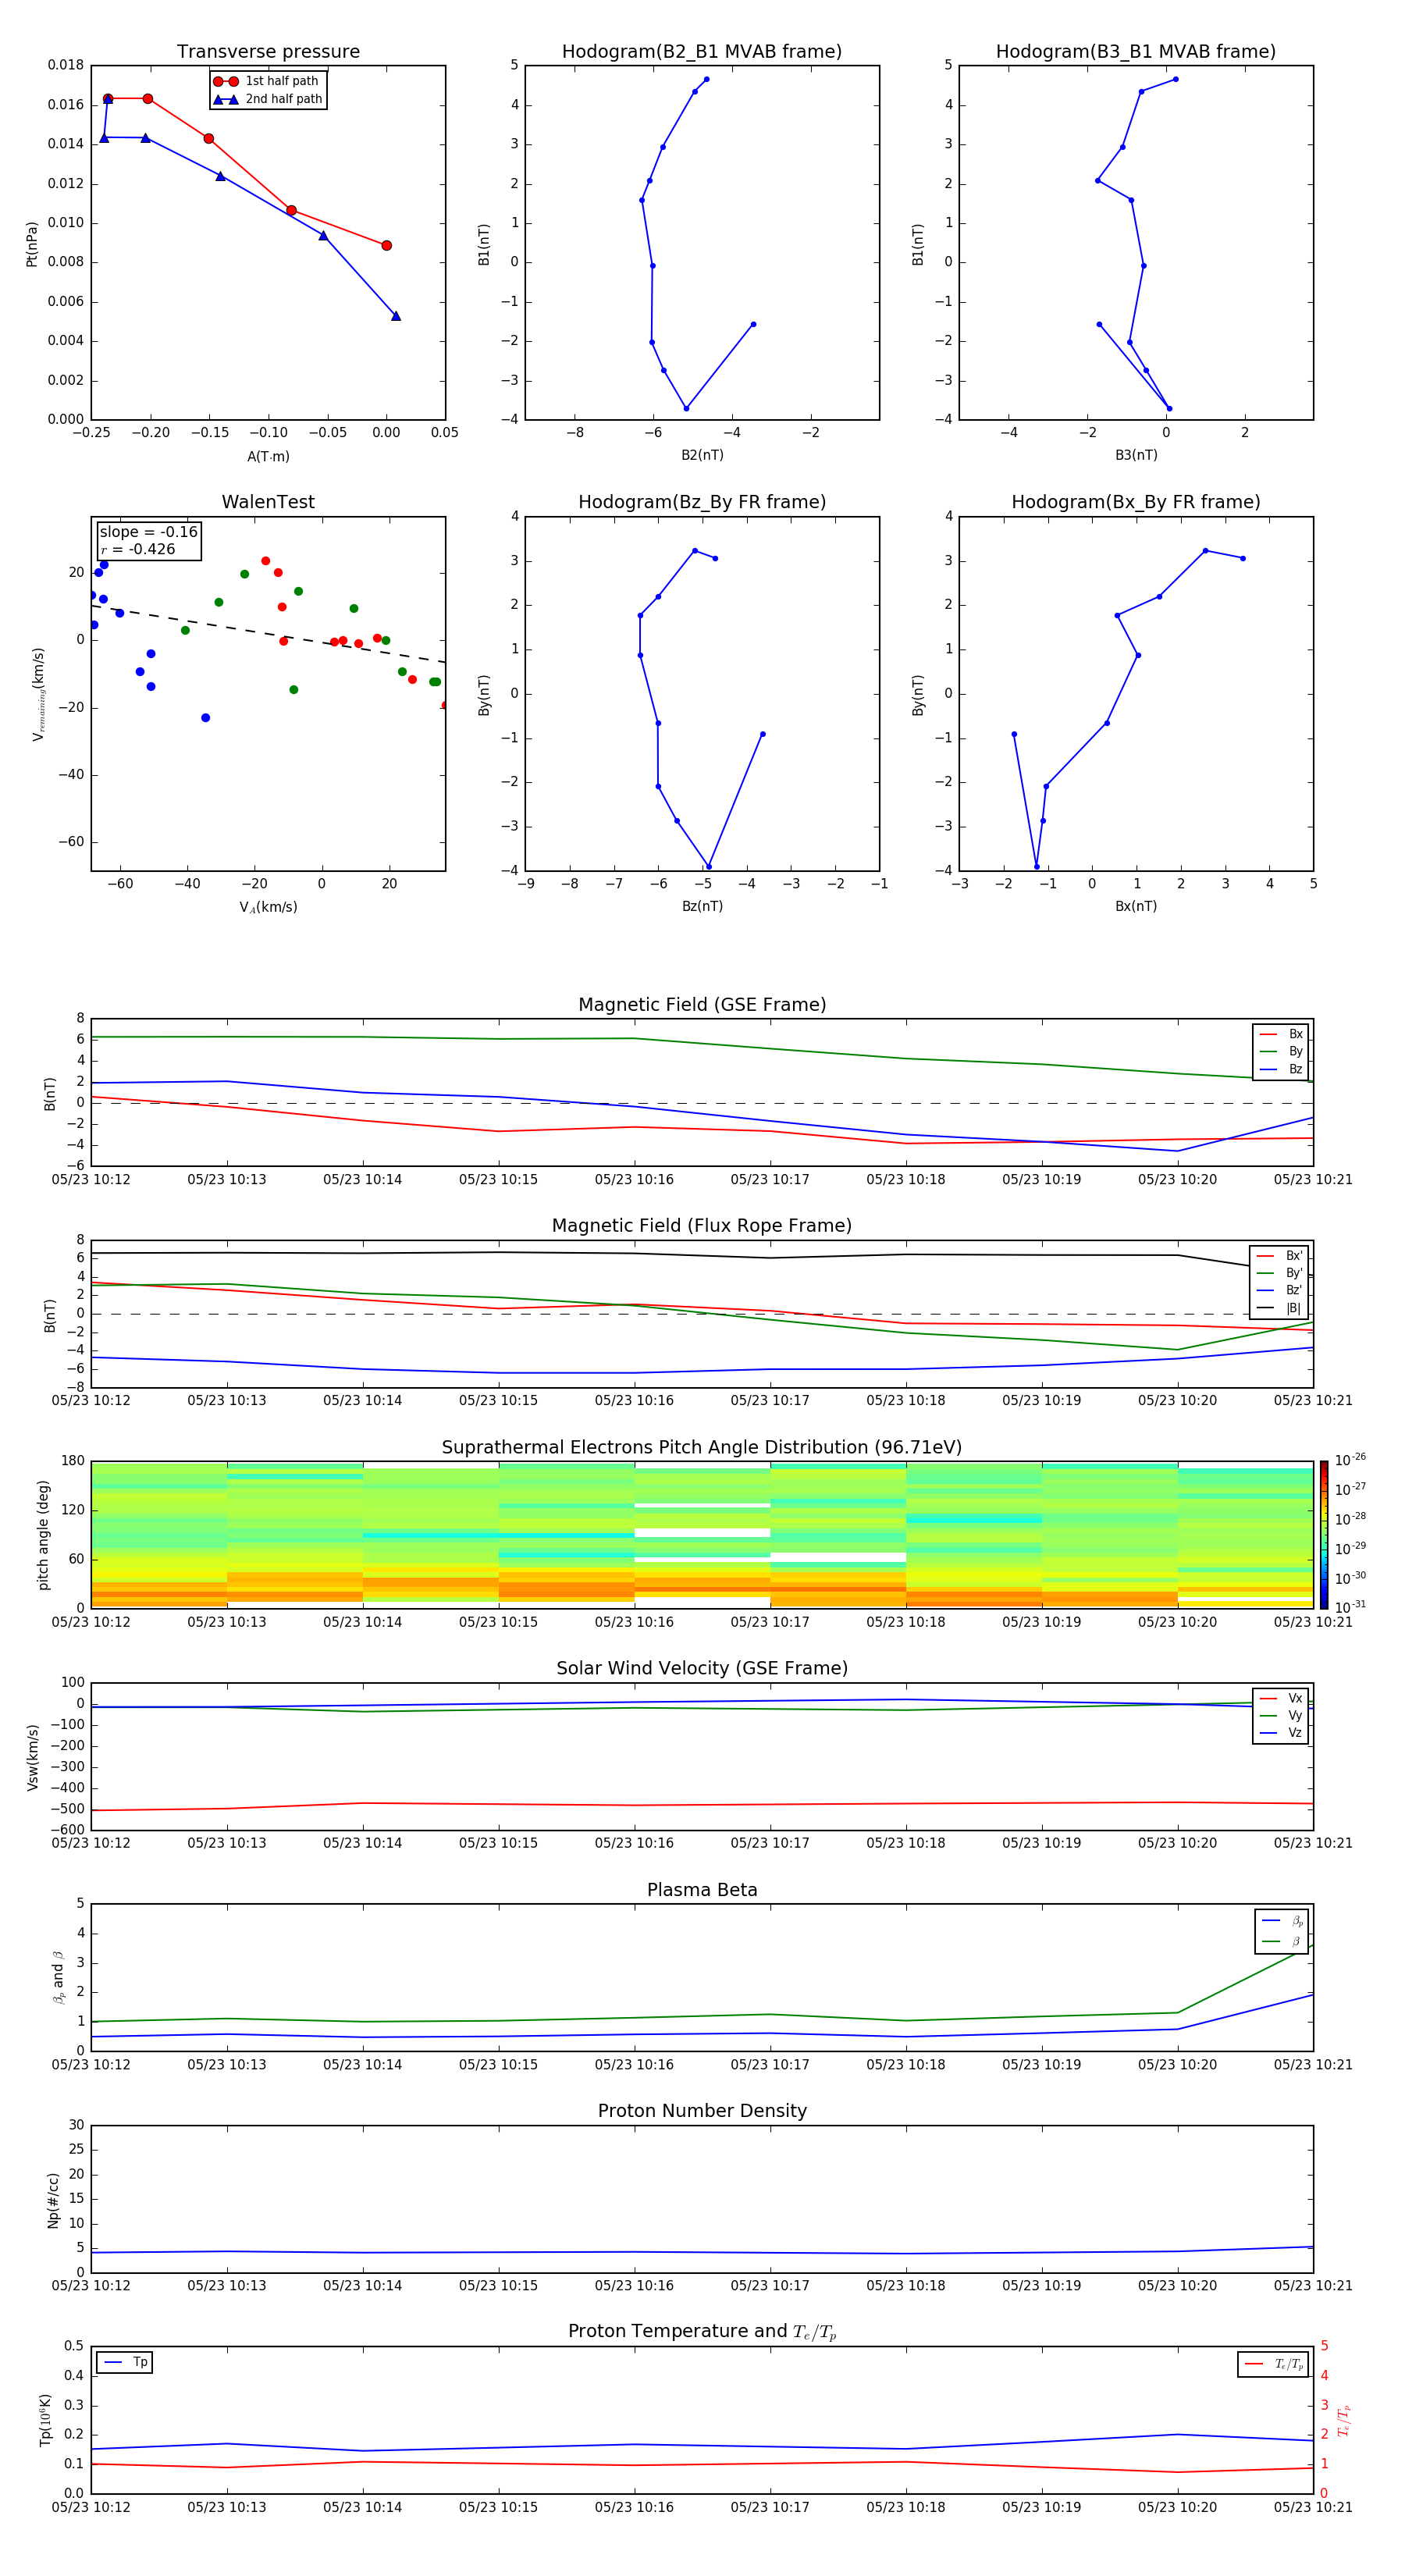The width and height of the screenshot is (1405, 2576).
Task: Click the "Np(#/cc)" y-axis label
Action: coord(53,2200)
